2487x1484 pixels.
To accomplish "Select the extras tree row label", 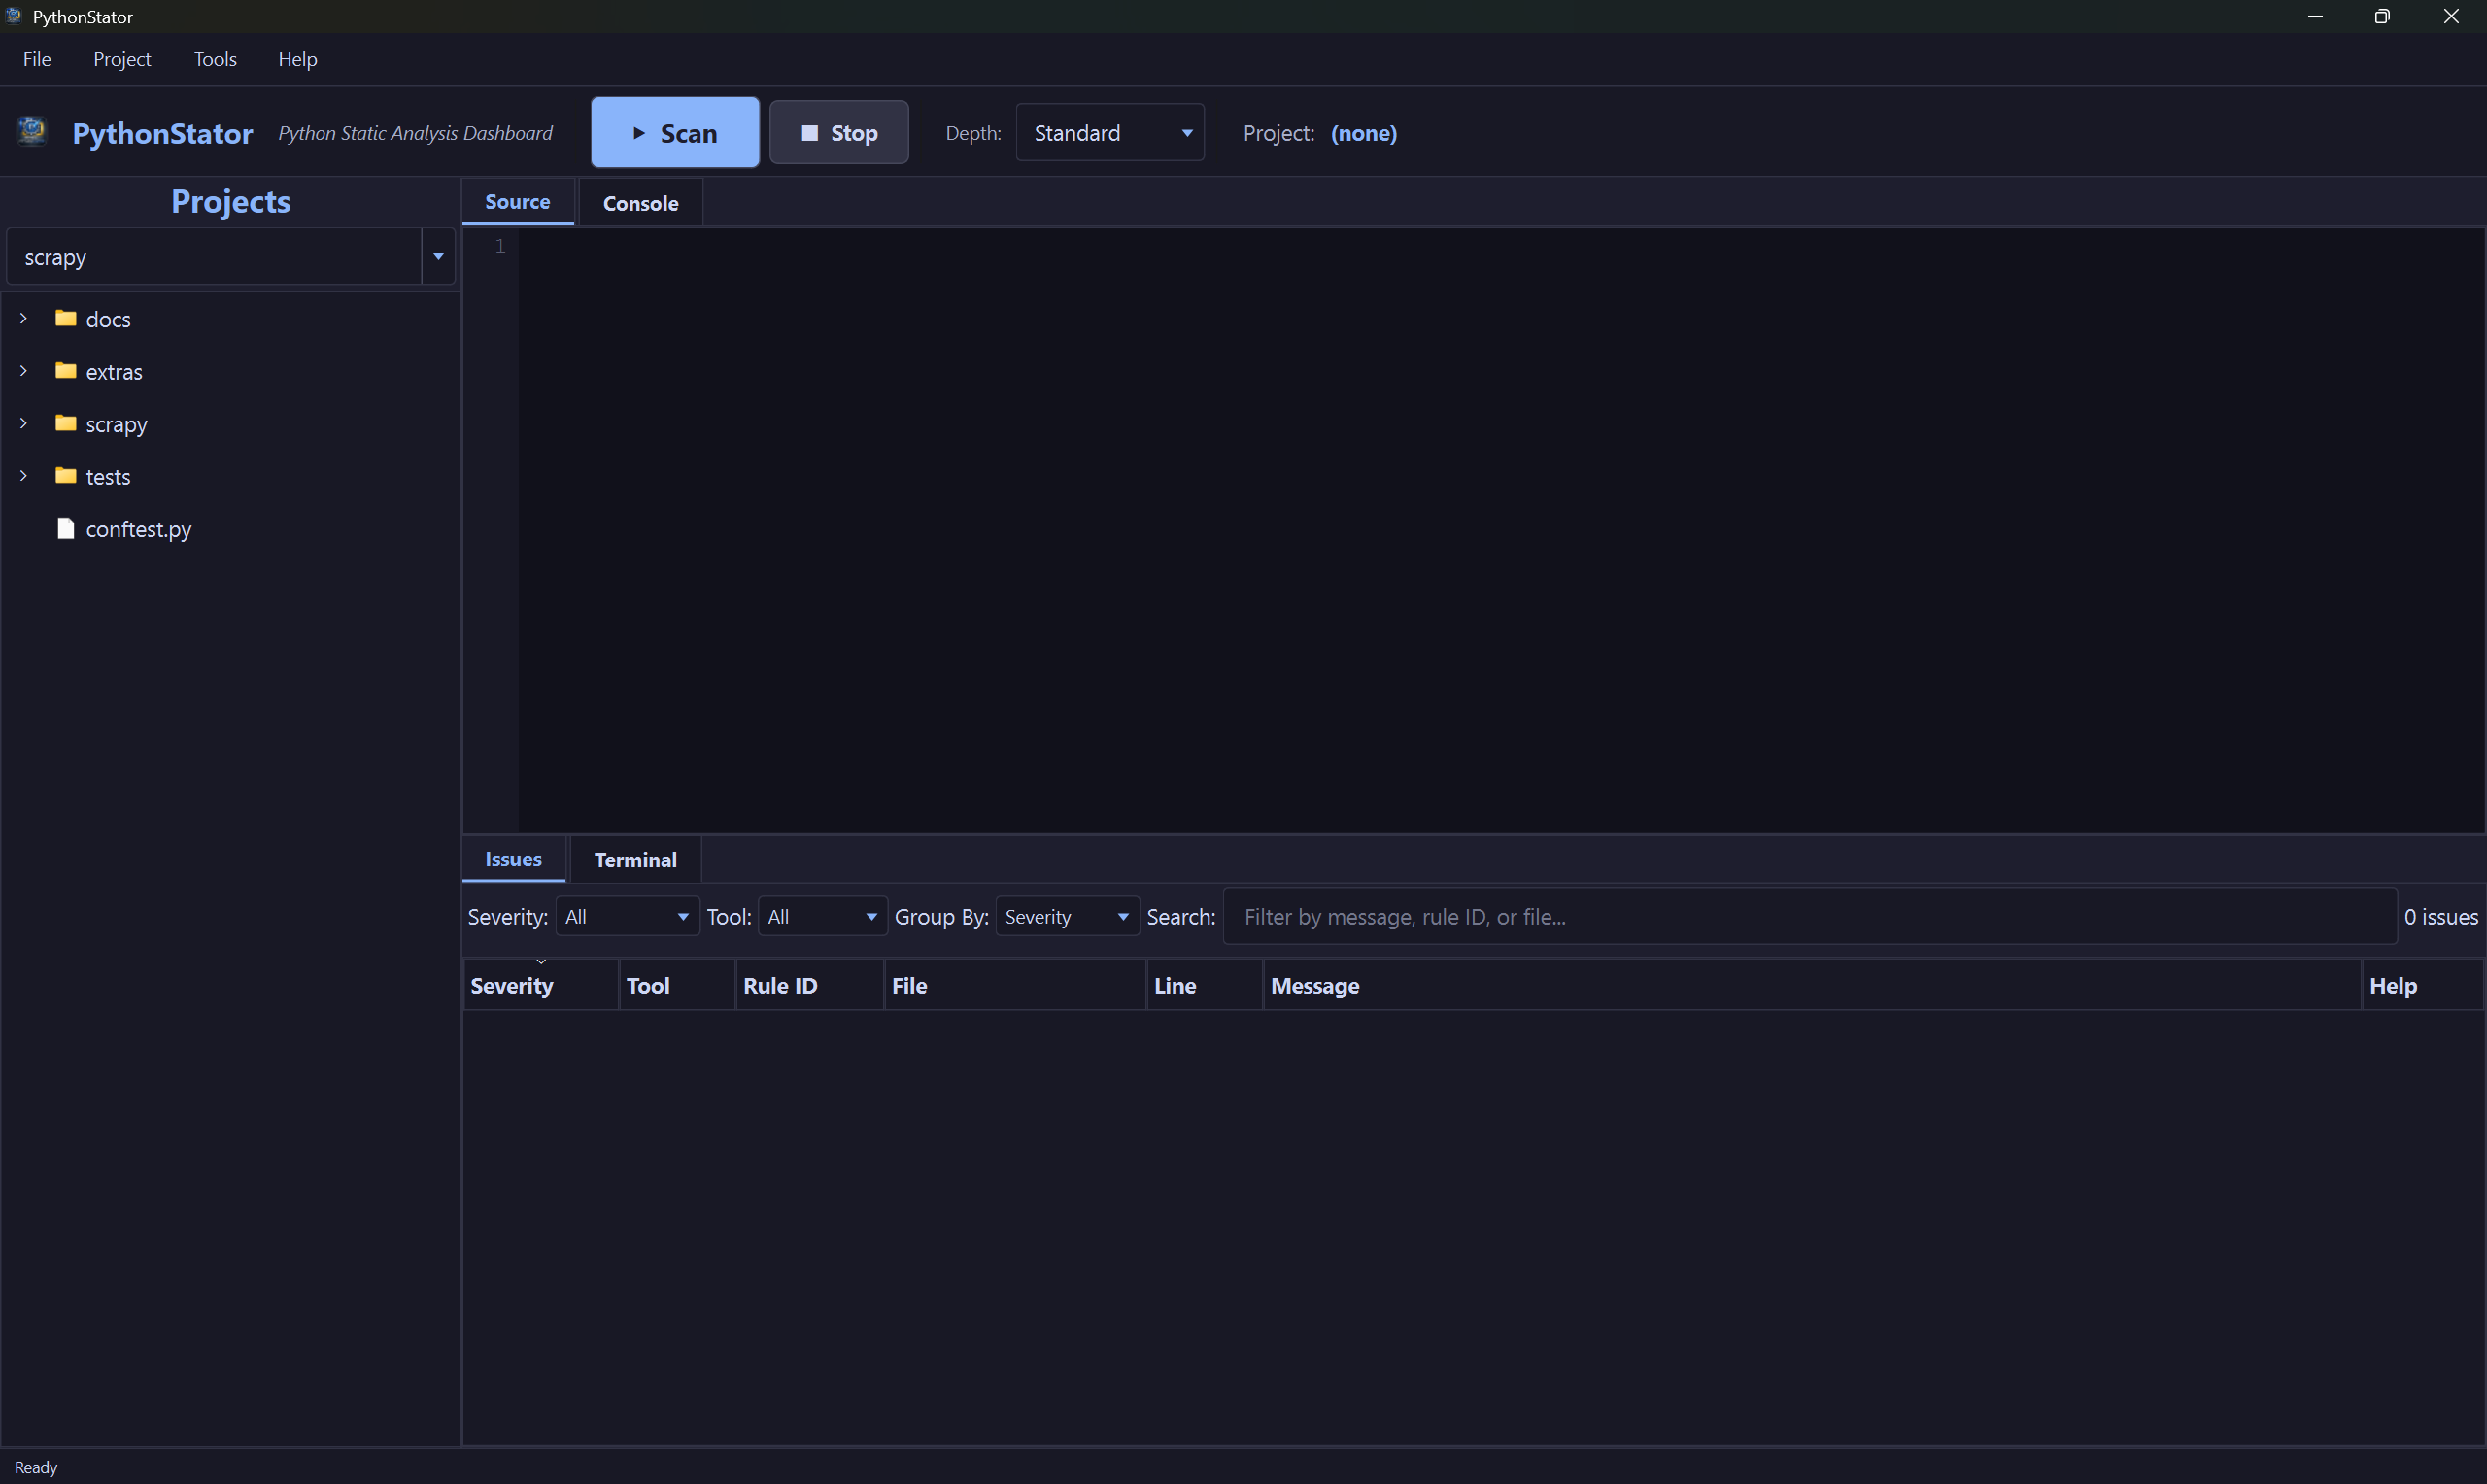I will (114, 372).
